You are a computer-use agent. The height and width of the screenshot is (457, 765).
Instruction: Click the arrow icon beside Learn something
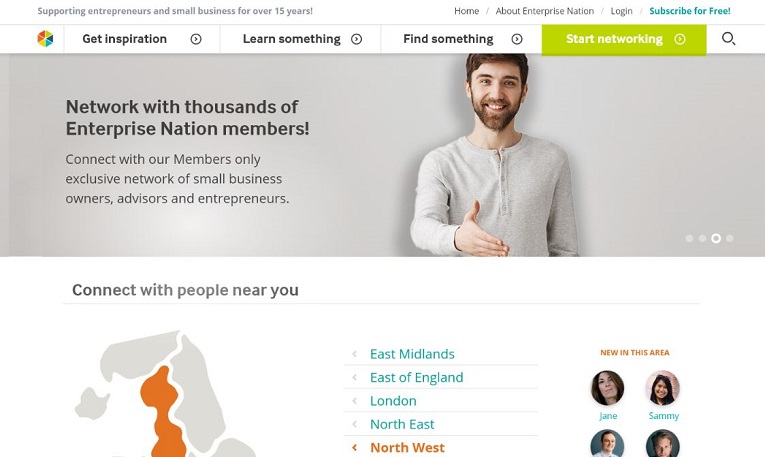[x=357, y=39]
